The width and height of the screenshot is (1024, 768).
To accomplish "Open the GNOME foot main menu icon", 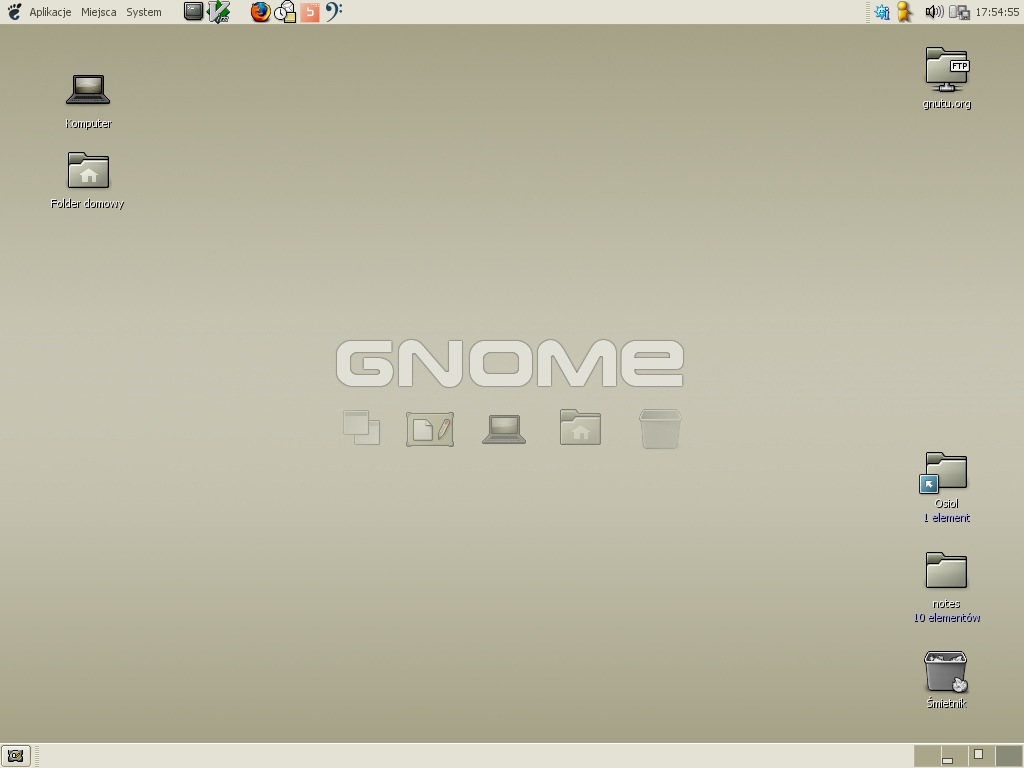I will pyautogui.click(x=14, y=12).
